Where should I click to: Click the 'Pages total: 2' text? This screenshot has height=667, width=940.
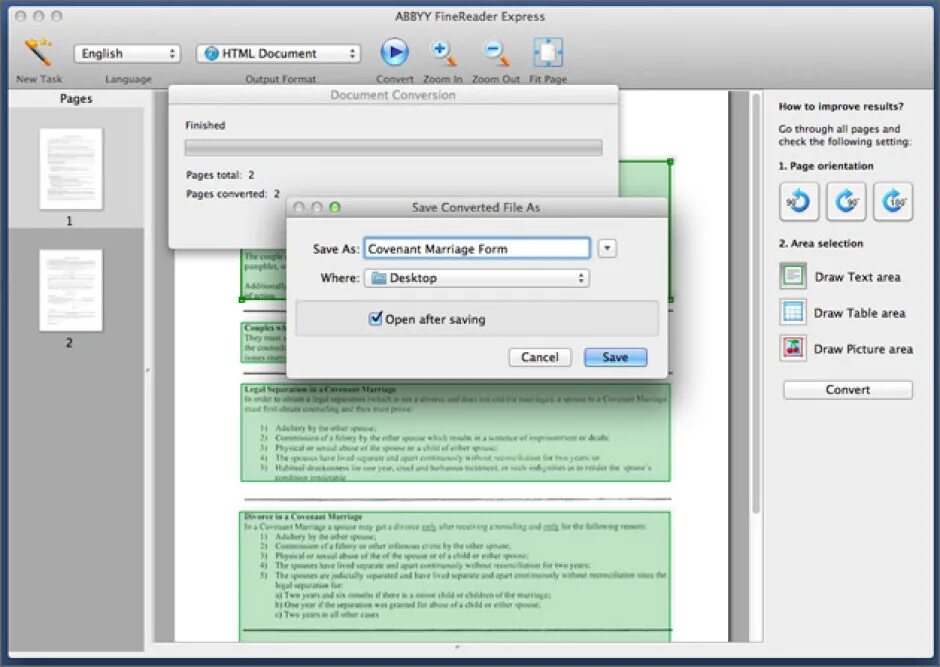point(220,175)
